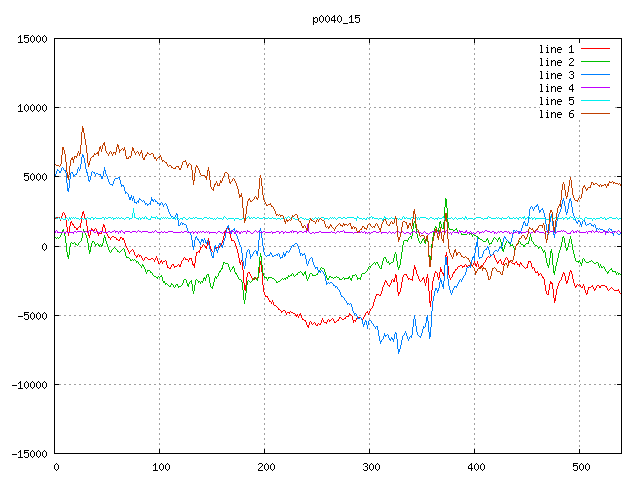Screen dimensions: 640x480
Task: Click the 300 label on the x-axis
Action: pyautogui.click(x=370, y=467)
